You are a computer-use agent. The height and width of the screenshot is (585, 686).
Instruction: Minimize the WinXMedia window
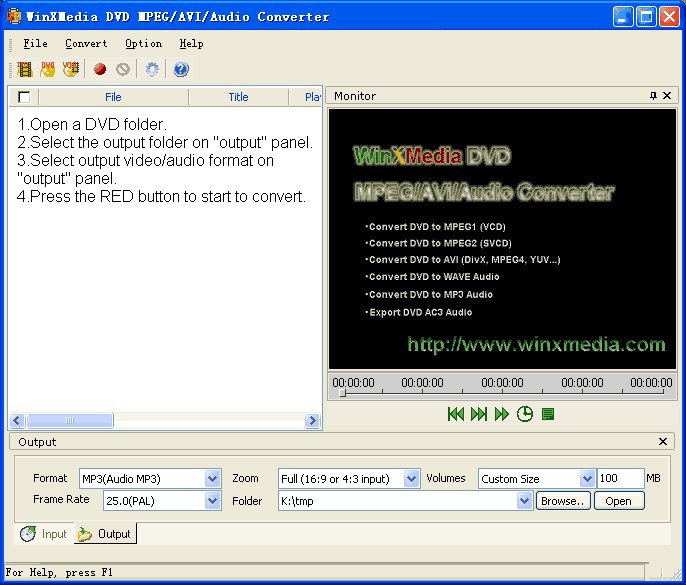[623, 17]
